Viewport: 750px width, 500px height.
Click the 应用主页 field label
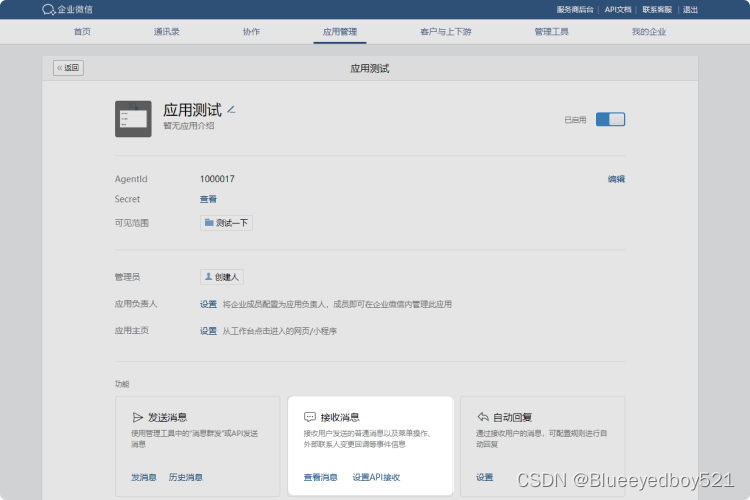click(132, 331)
